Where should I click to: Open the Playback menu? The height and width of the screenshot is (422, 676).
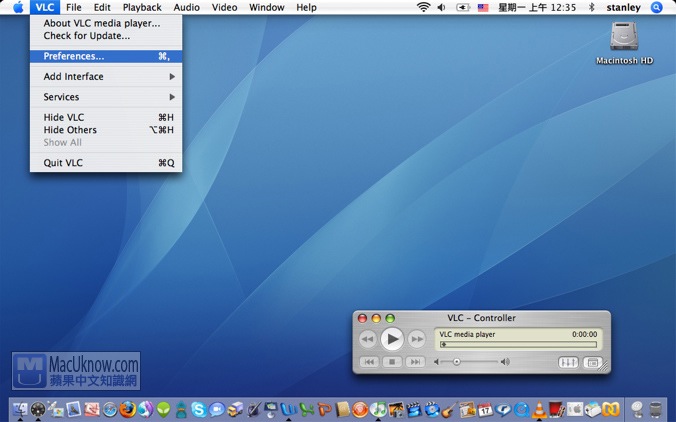(x=142, y=7)
